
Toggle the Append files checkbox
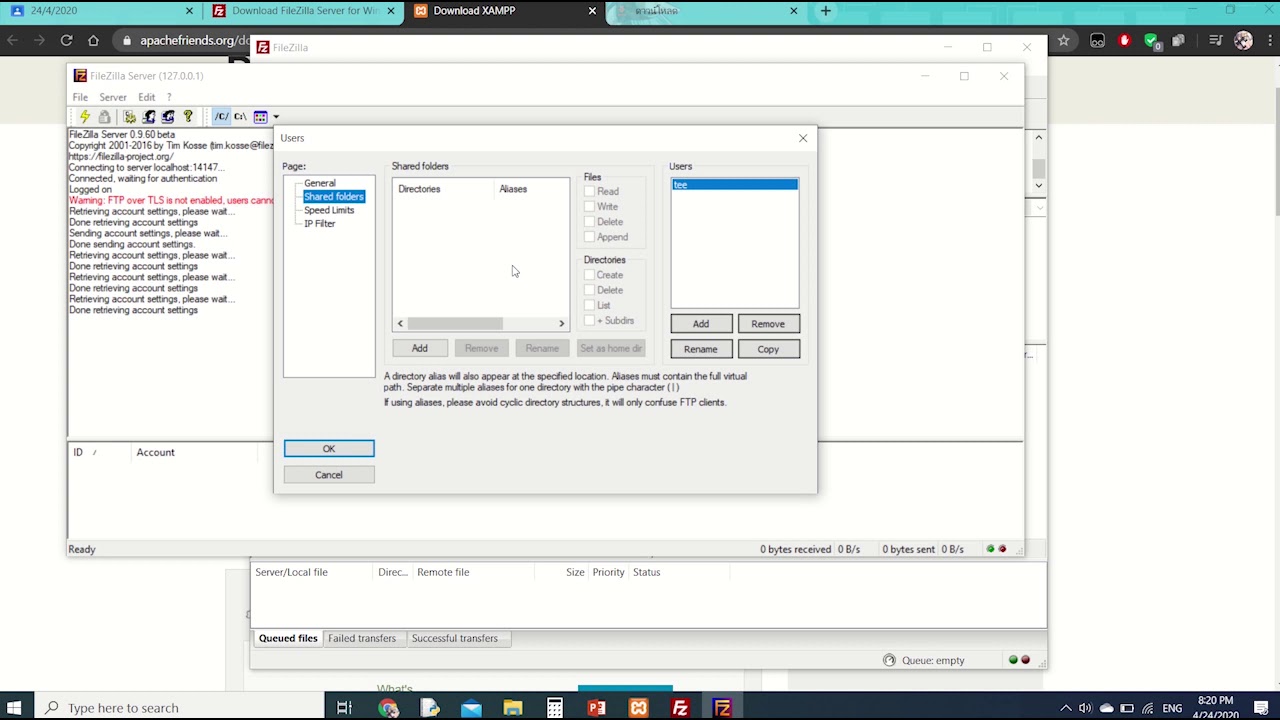(589, 237)
